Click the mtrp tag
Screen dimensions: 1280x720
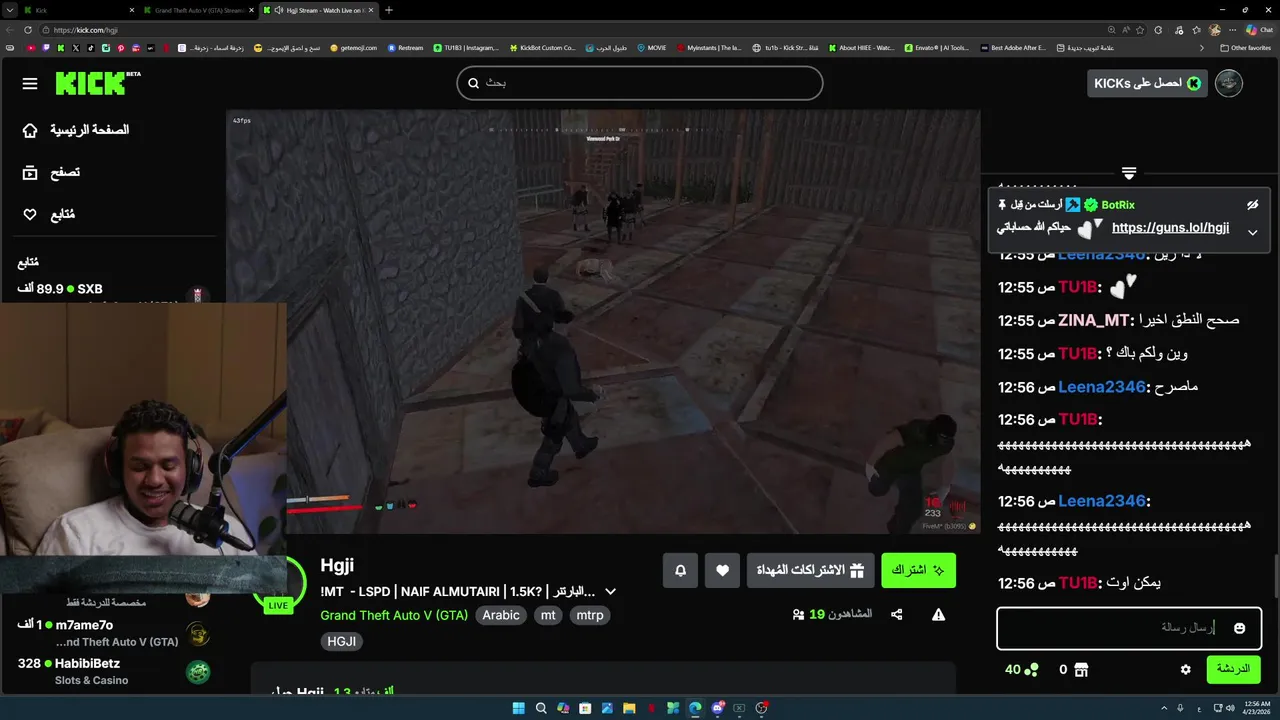coord(590,615)
